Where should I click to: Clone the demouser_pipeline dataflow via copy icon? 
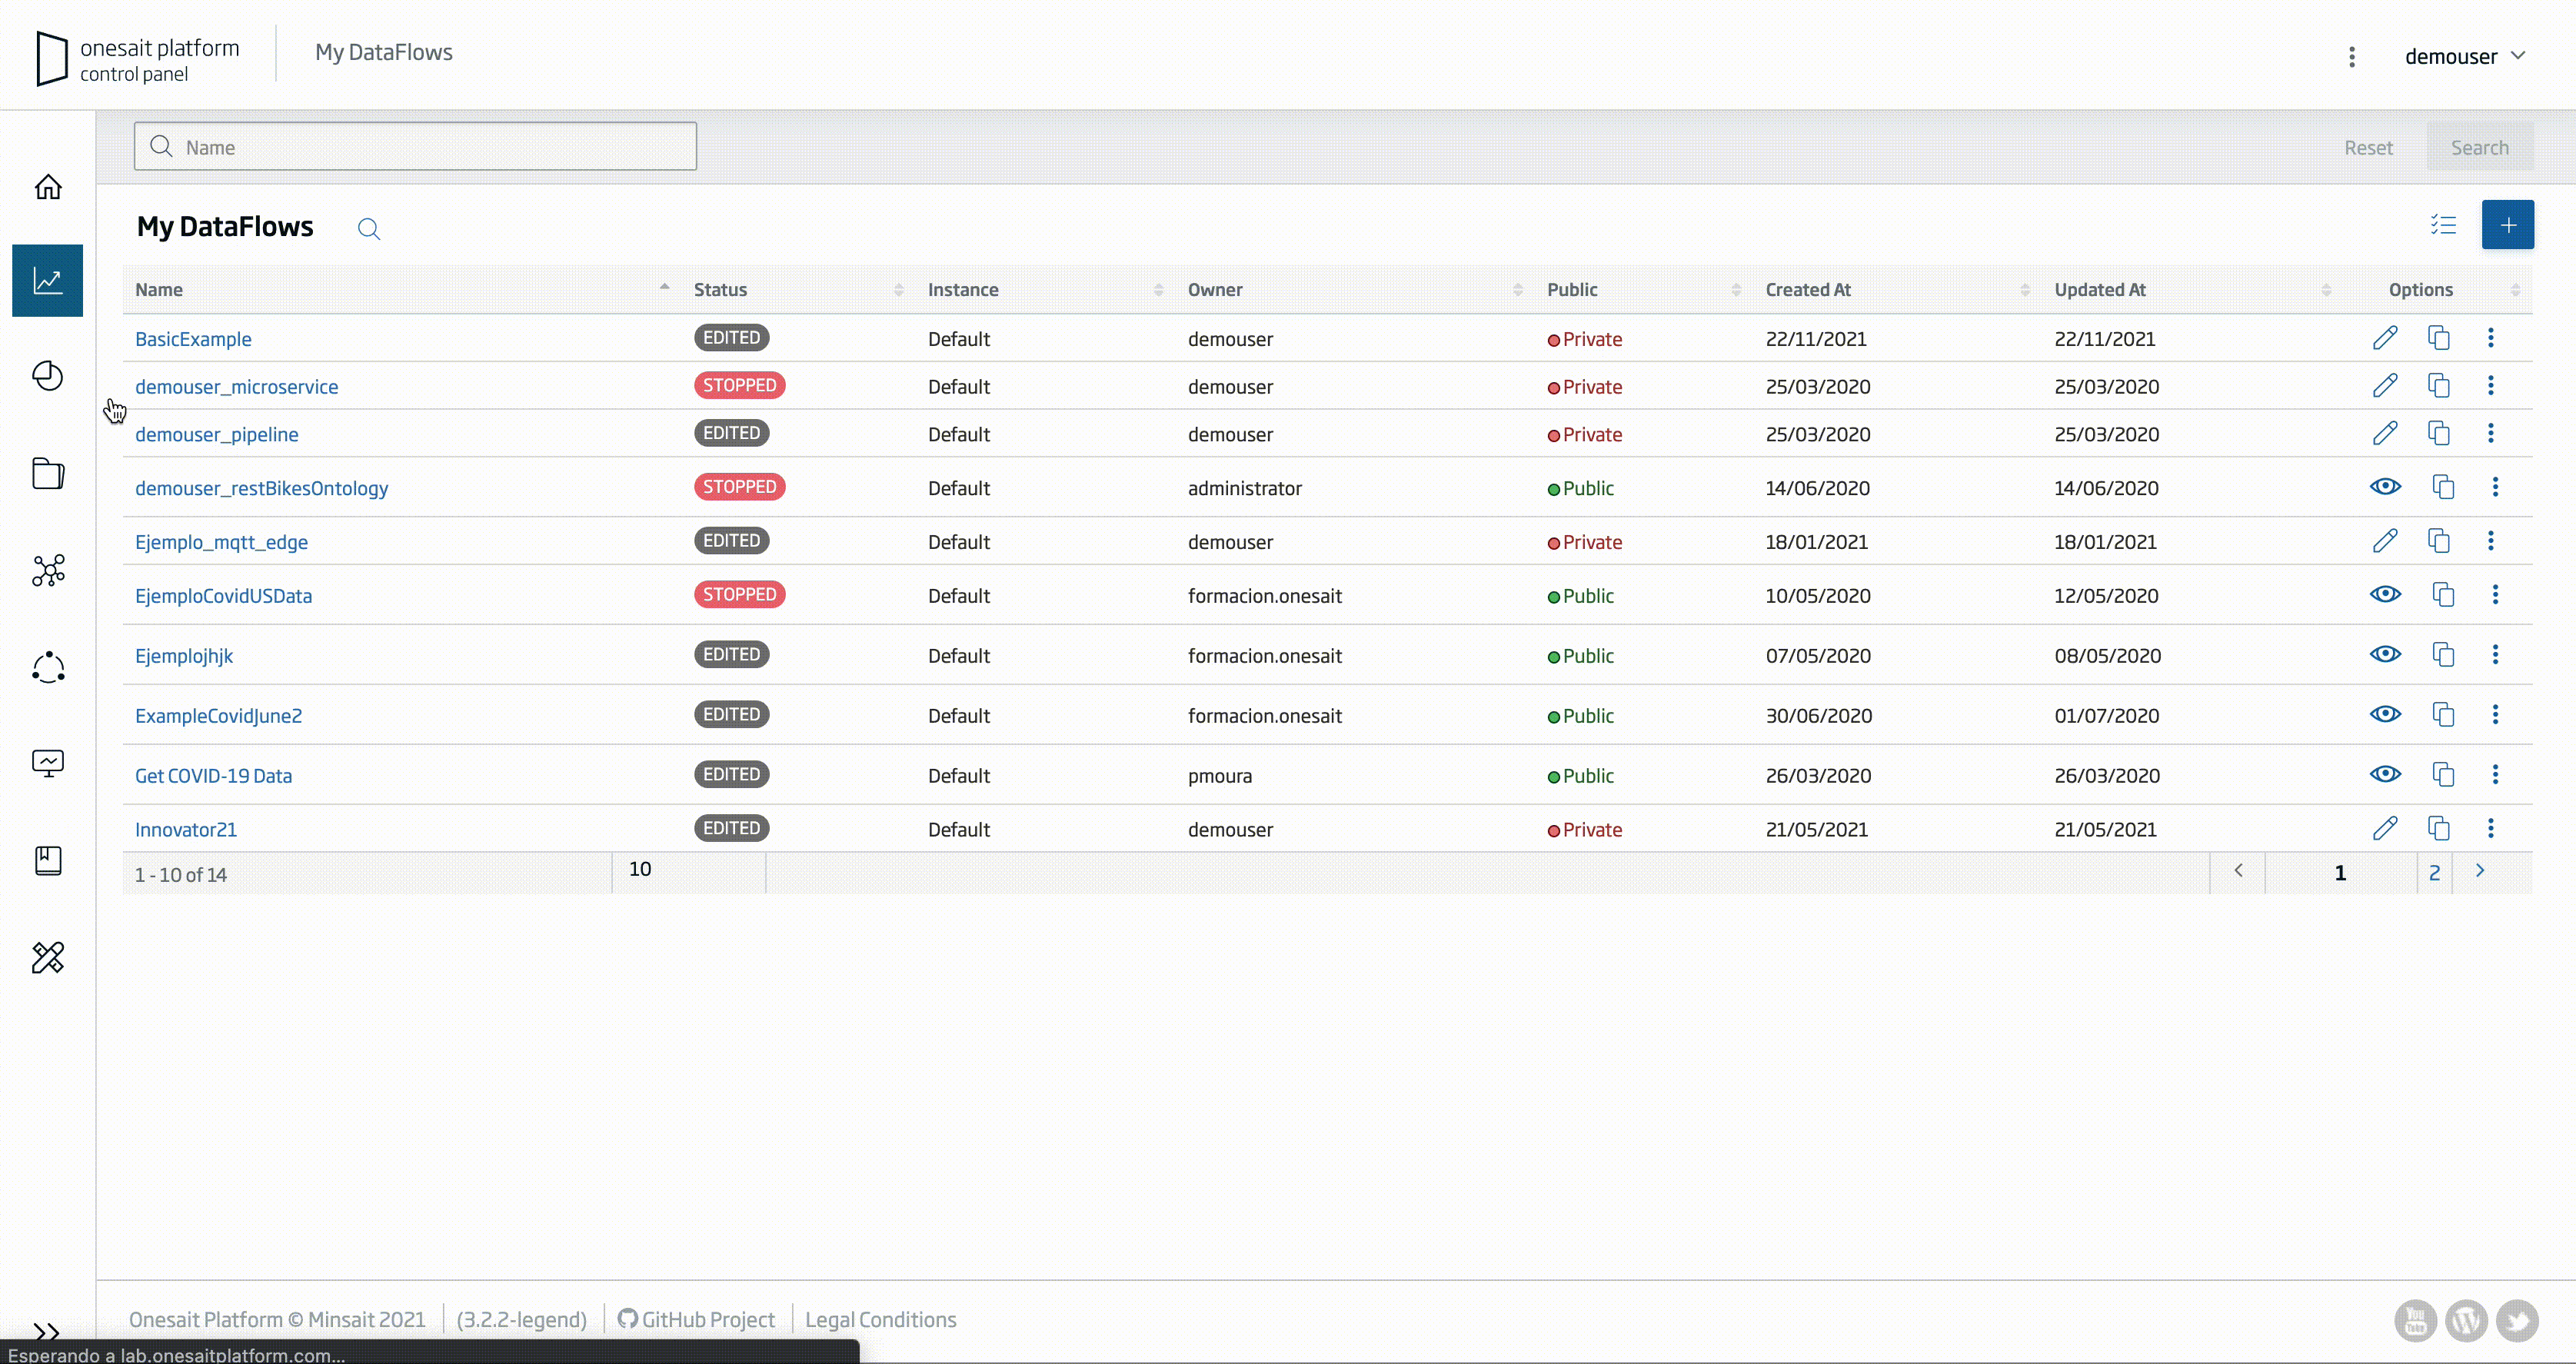pos(2439,433)
